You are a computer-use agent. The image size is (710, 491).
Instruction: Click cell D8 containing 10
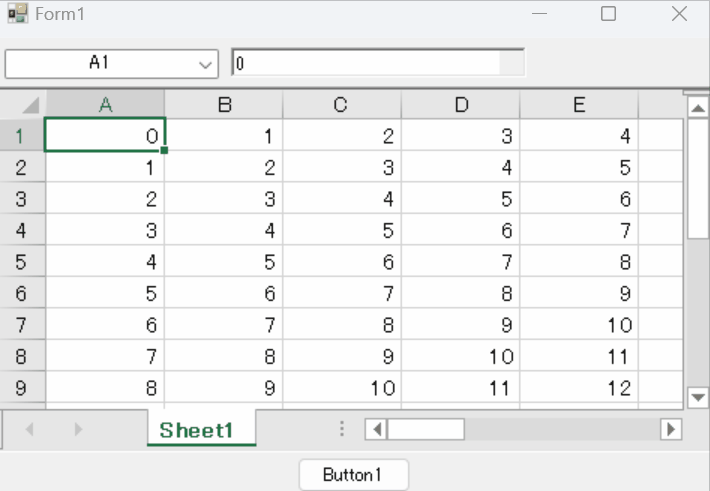tap(461, 356)
